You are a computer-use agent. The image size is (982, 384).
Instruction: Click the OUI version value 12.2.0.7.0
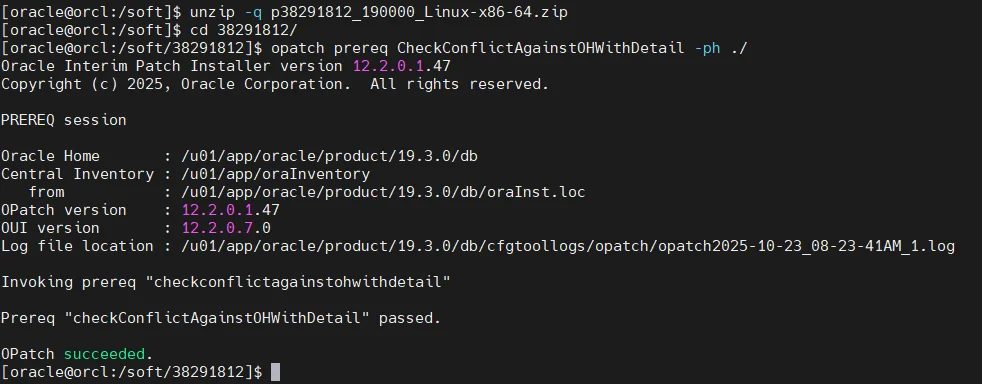point(226,227)
